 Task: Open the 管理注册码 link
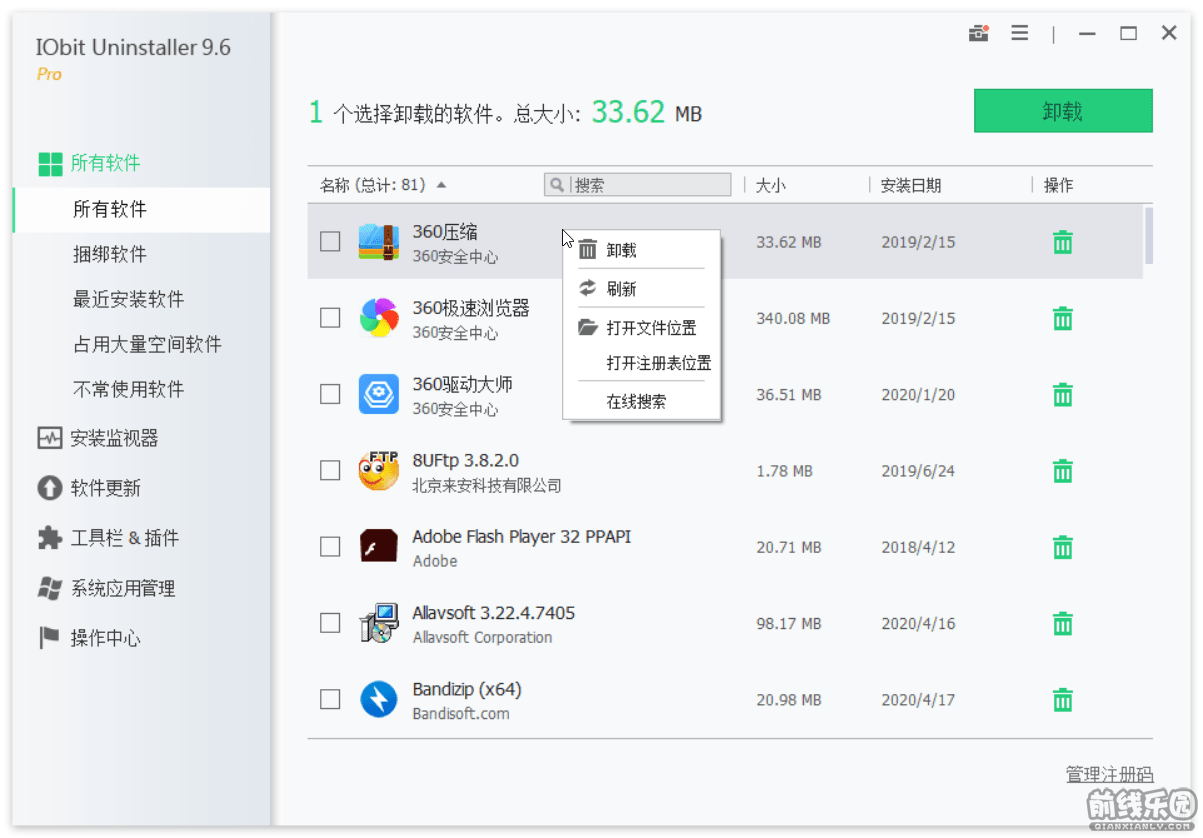pos(1109,775)
